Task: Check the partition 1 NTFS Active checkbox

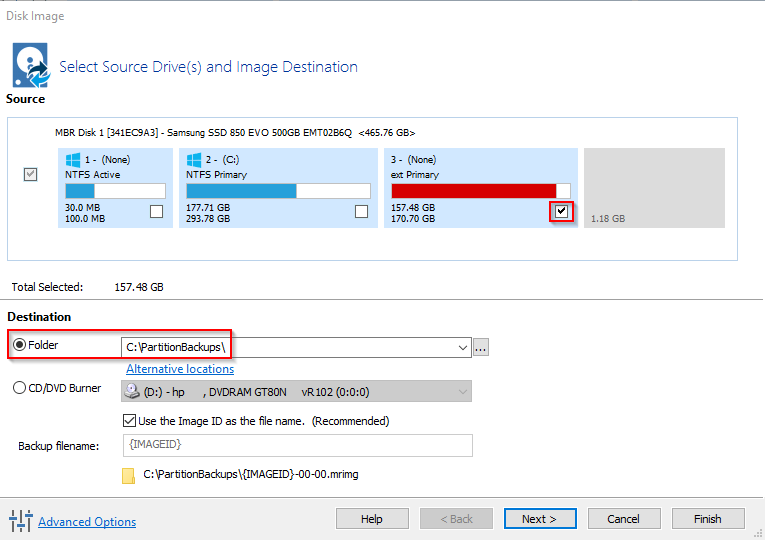Action: point(156,211)
